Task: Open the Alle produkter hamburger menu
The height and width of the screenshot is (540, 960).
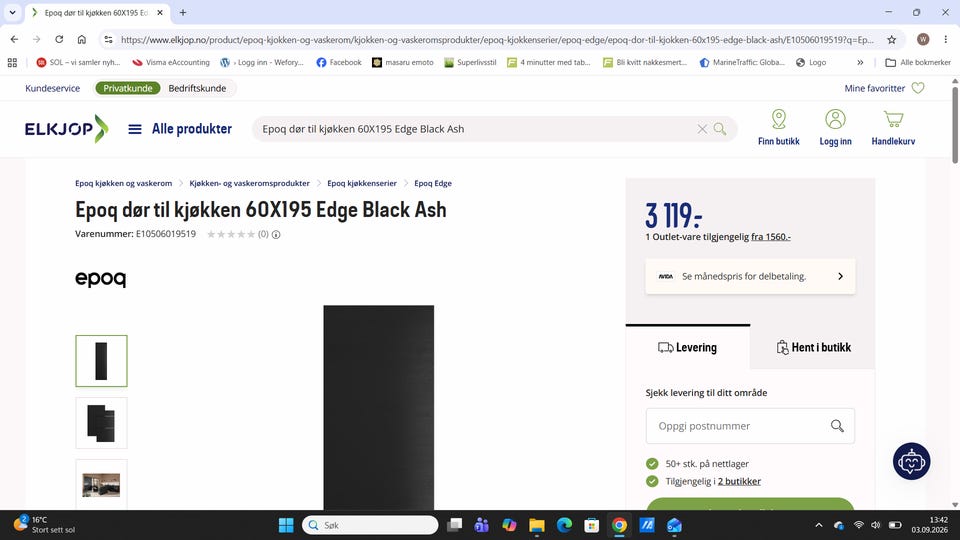Action: tap(135, 129)
